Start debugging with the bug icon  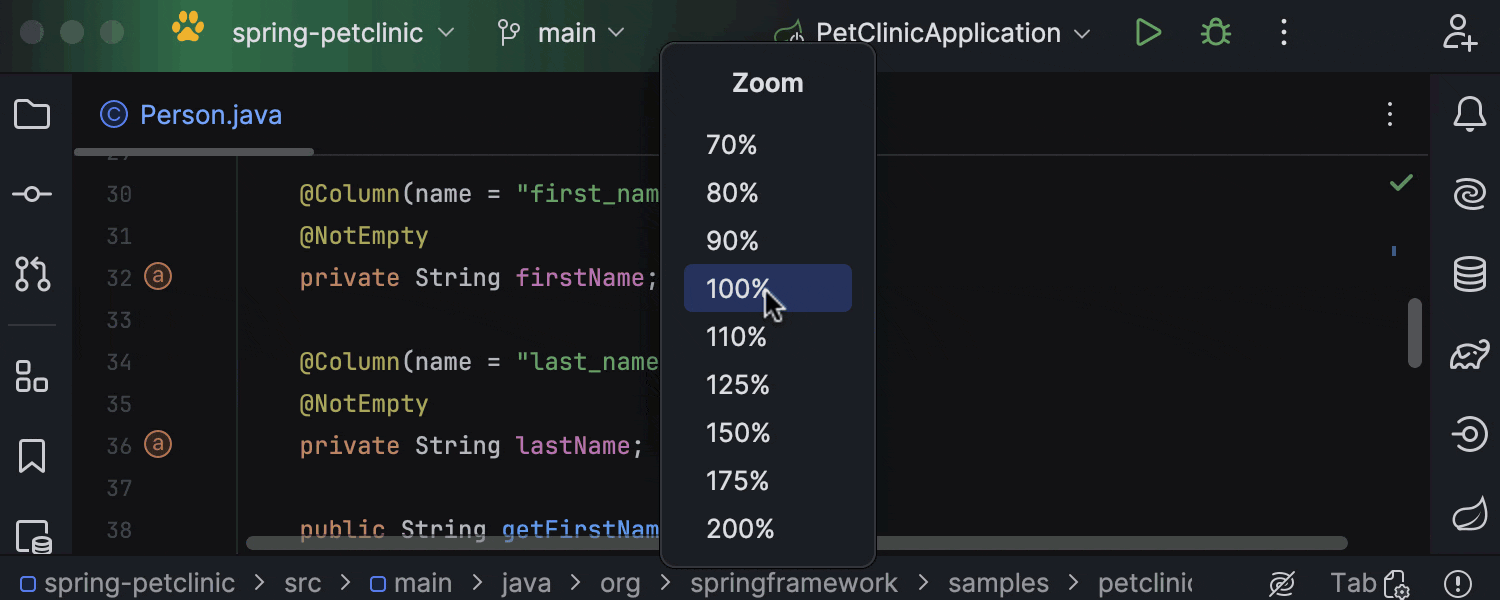(x=1215, y=32)
